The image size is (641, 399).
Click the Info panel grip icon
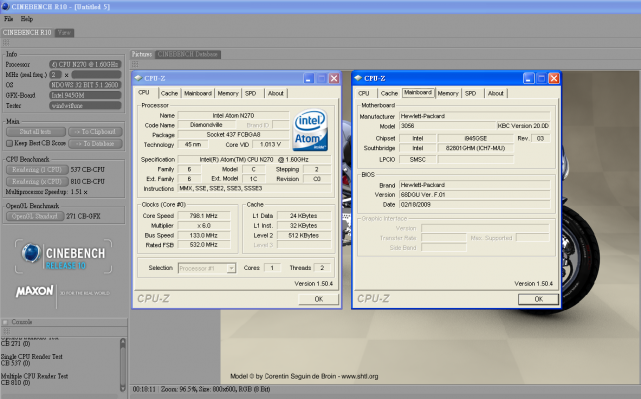[x=6, y=43]
